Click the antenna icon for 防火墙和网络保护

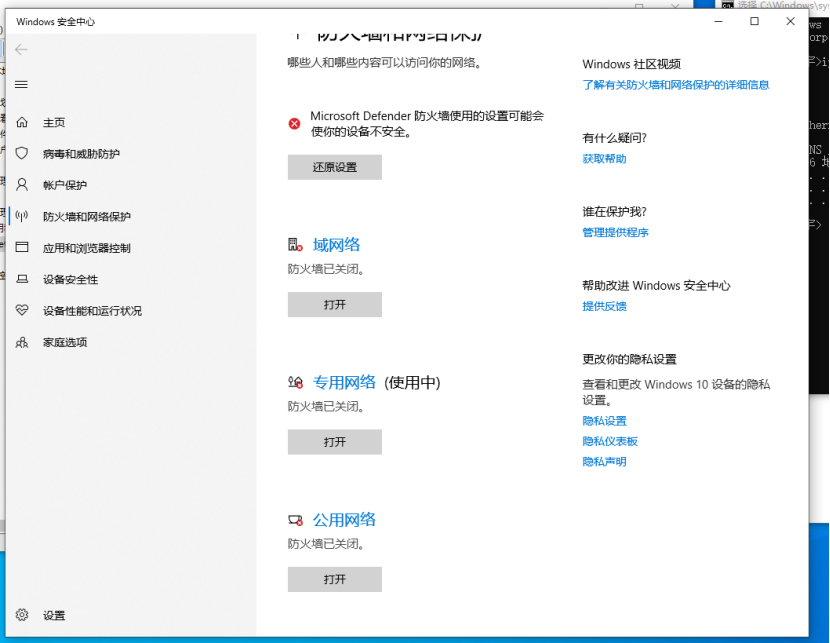tap(22, 216)
